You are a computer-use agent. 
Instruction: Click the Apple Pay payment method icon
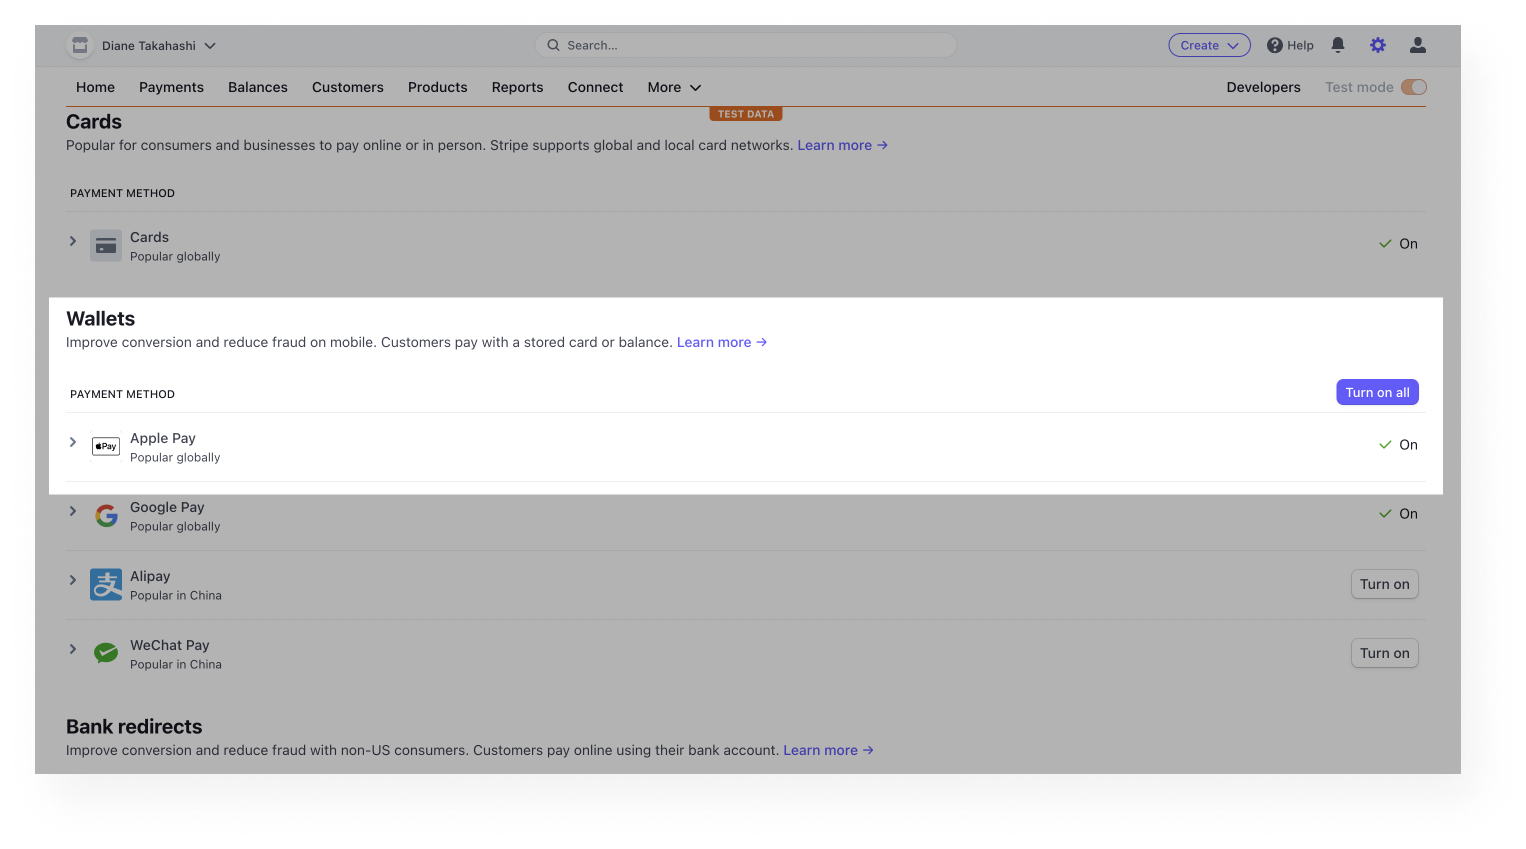click(x=105, y=446)
